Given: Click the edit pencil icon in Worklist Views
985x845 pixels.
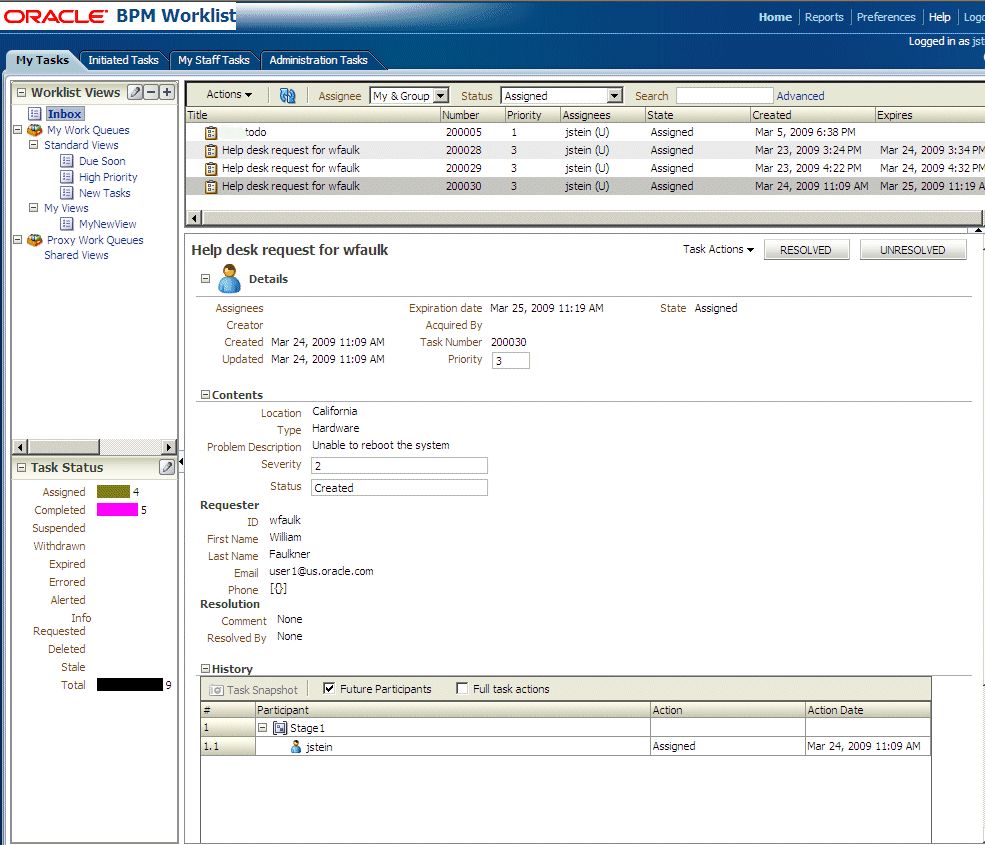Looking at the screenshot, I should pyautogui.click(x=135, y=92).
